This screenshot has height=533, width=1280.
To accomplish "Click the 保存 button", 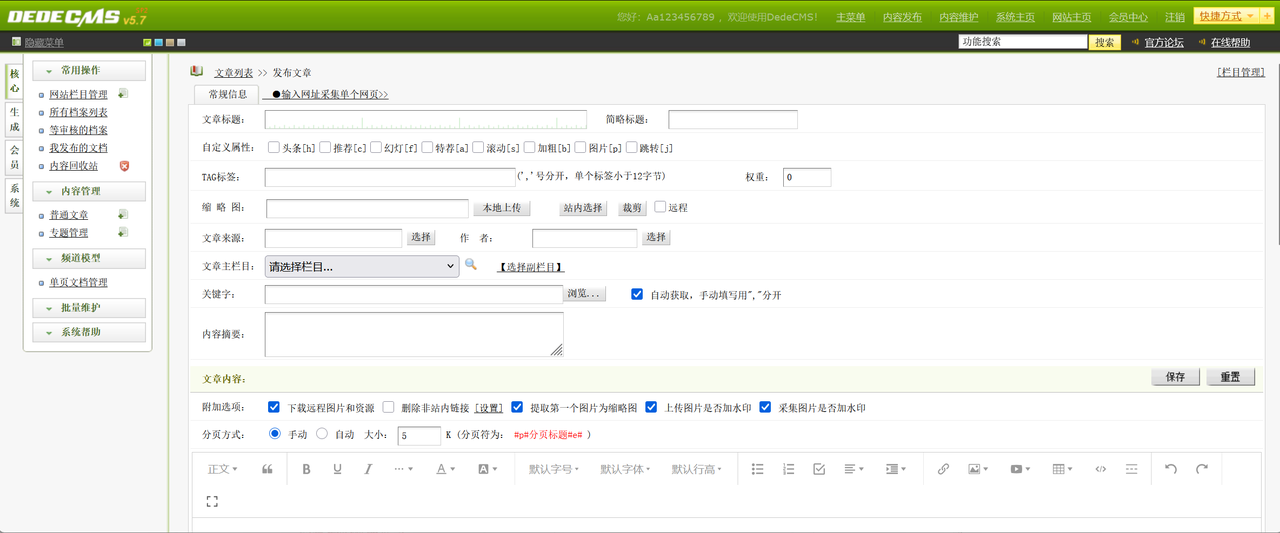I will click(x=1175, y=377).
